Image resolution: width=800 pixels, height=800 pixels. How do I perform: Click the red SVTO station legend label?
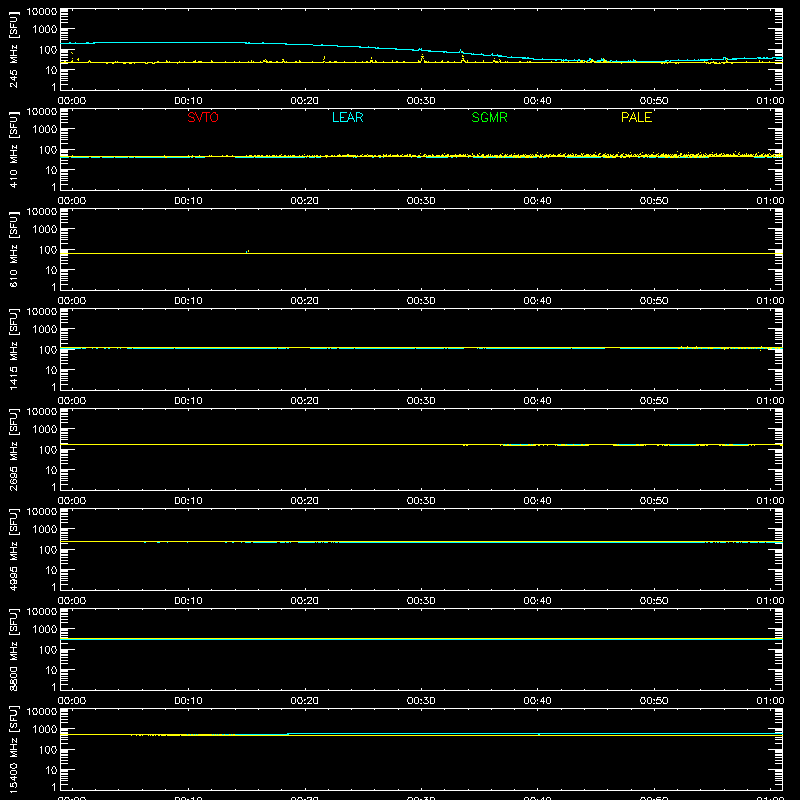[x=203, y=117]
